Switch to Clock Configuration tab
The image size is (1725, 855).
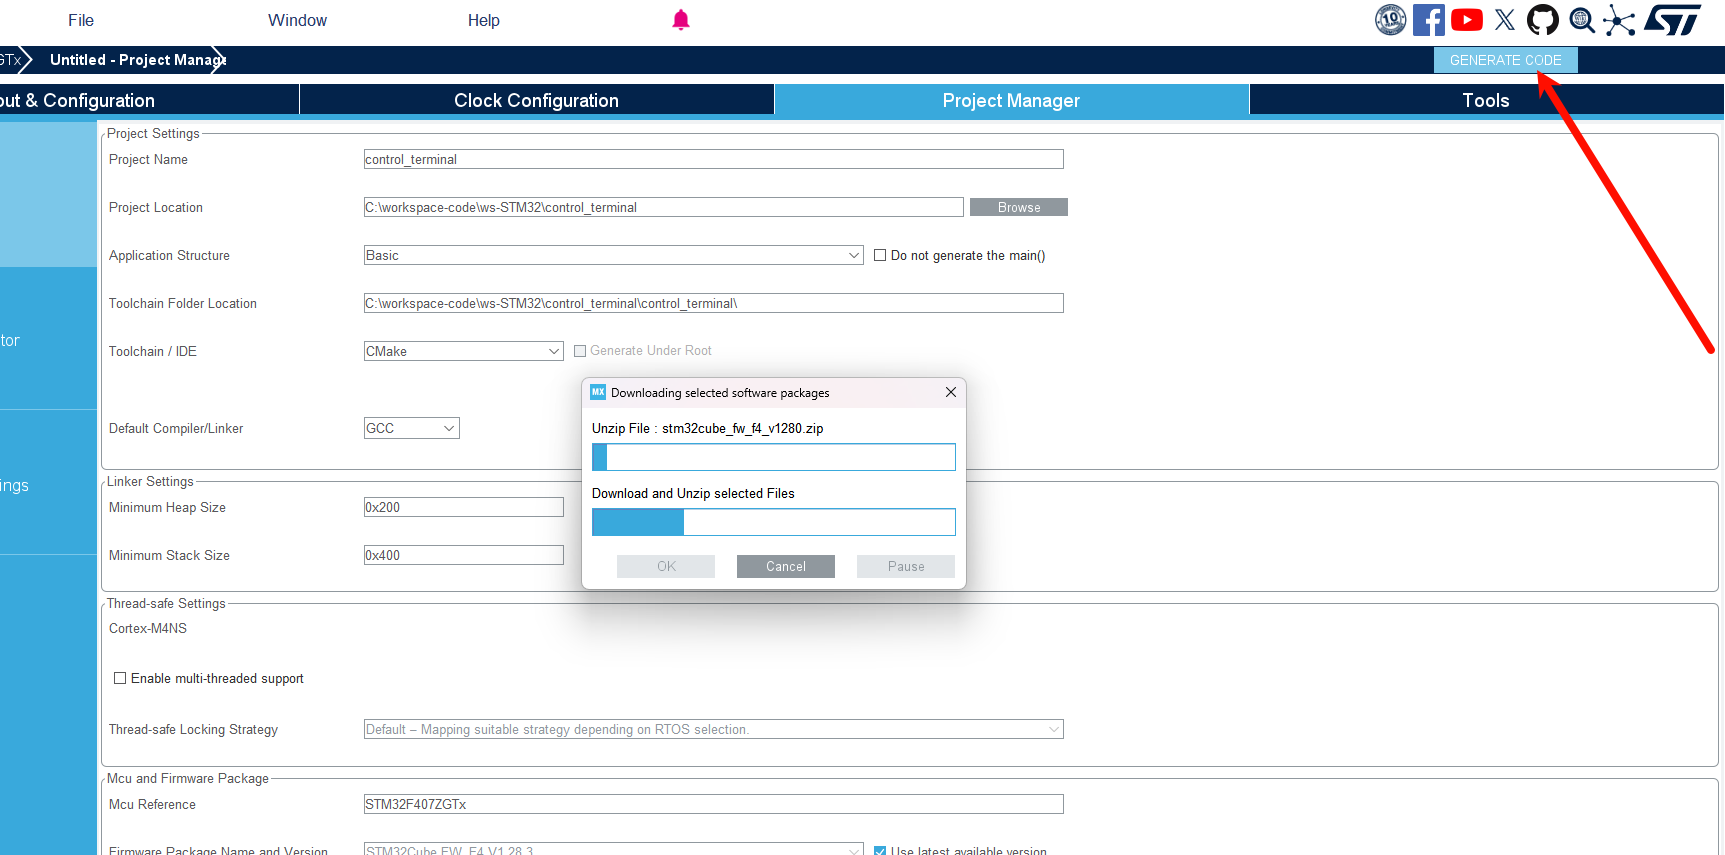point(537,100)
